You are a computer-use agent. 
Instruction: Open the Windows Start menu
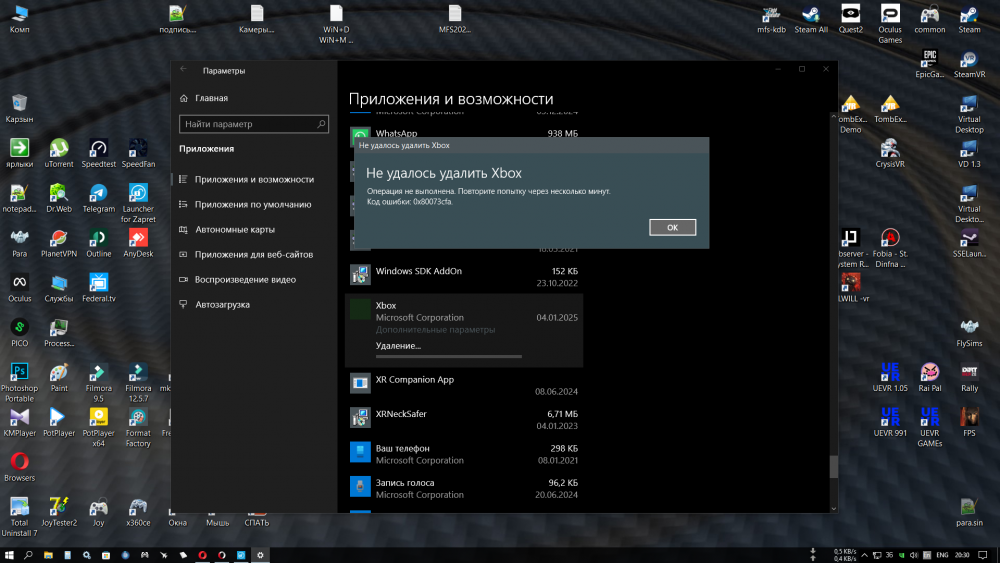(9, 555)
